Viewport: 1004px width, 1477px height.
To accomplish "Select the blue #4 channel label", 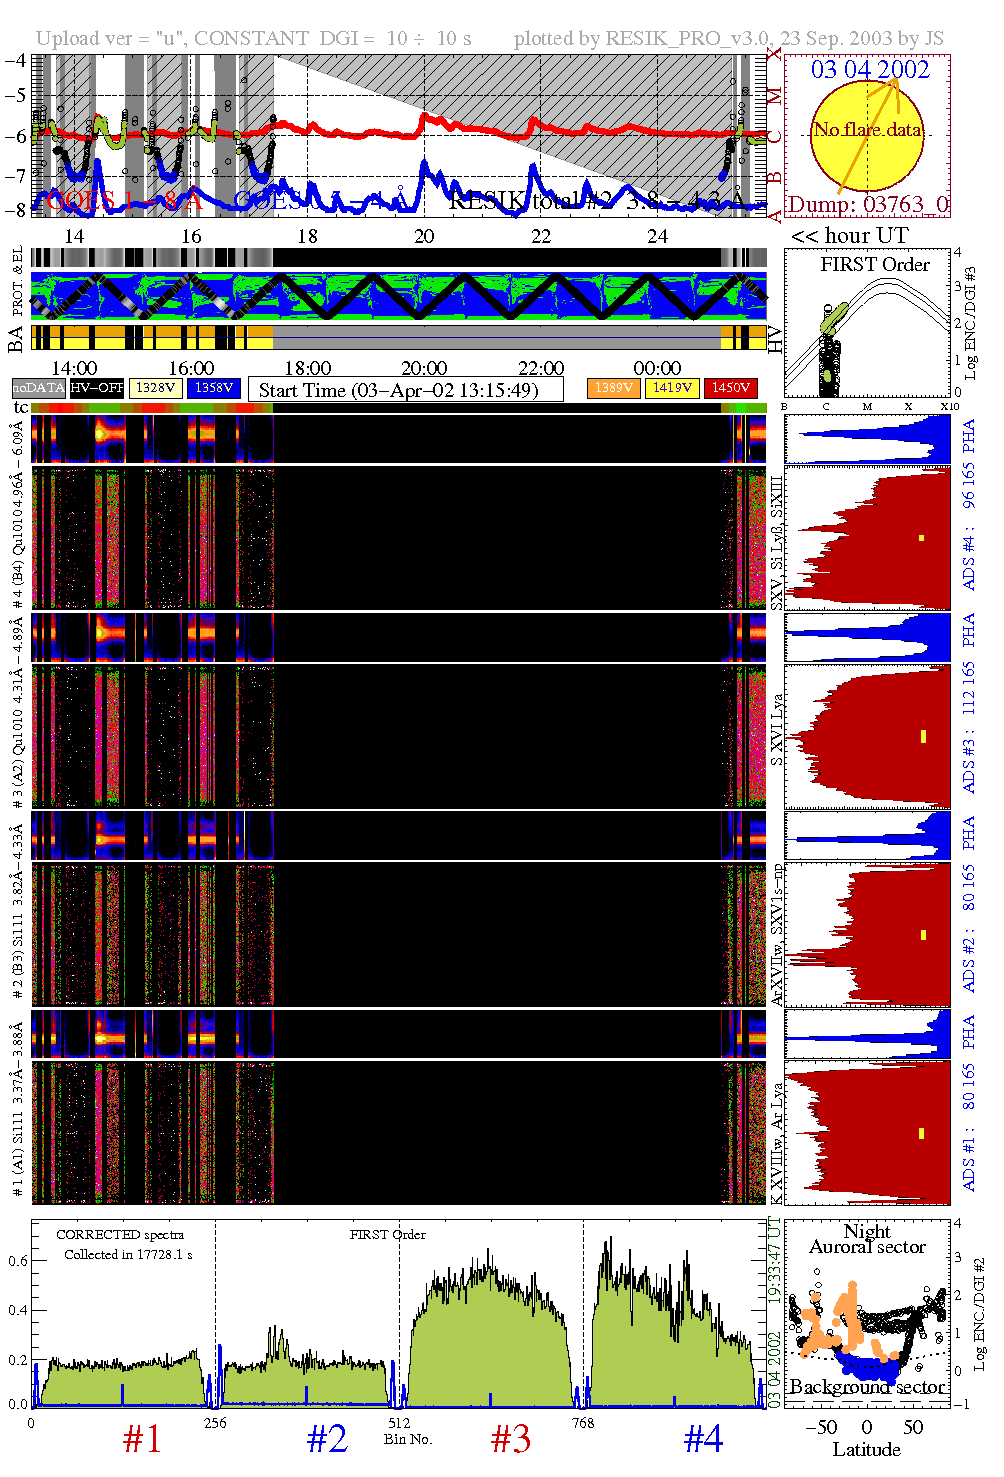I will [x=703, y=1439].
